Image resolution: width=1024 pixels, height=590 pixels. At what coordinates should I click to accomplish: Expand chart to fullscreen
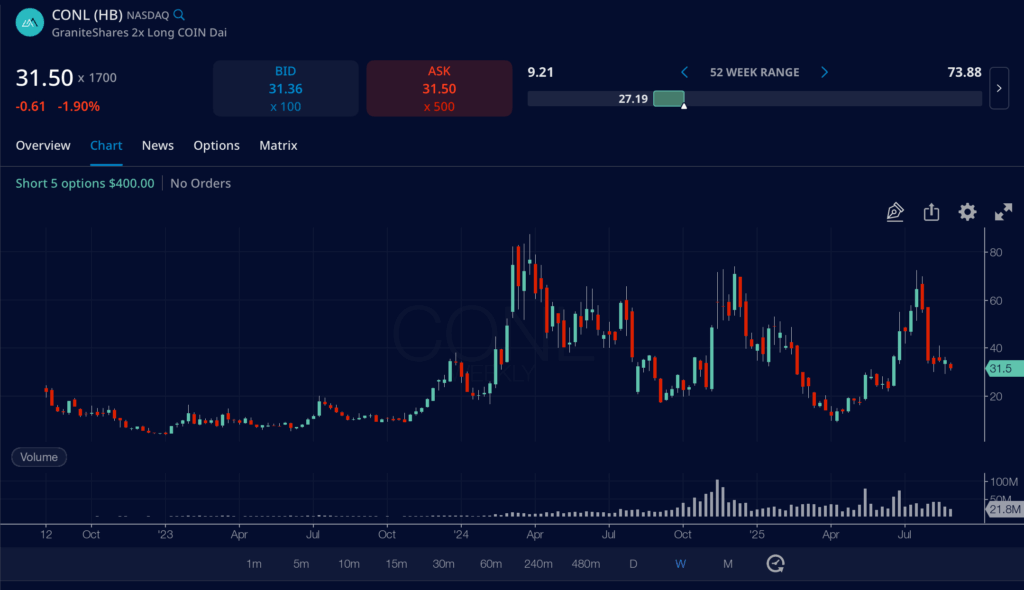[1002, 212]
